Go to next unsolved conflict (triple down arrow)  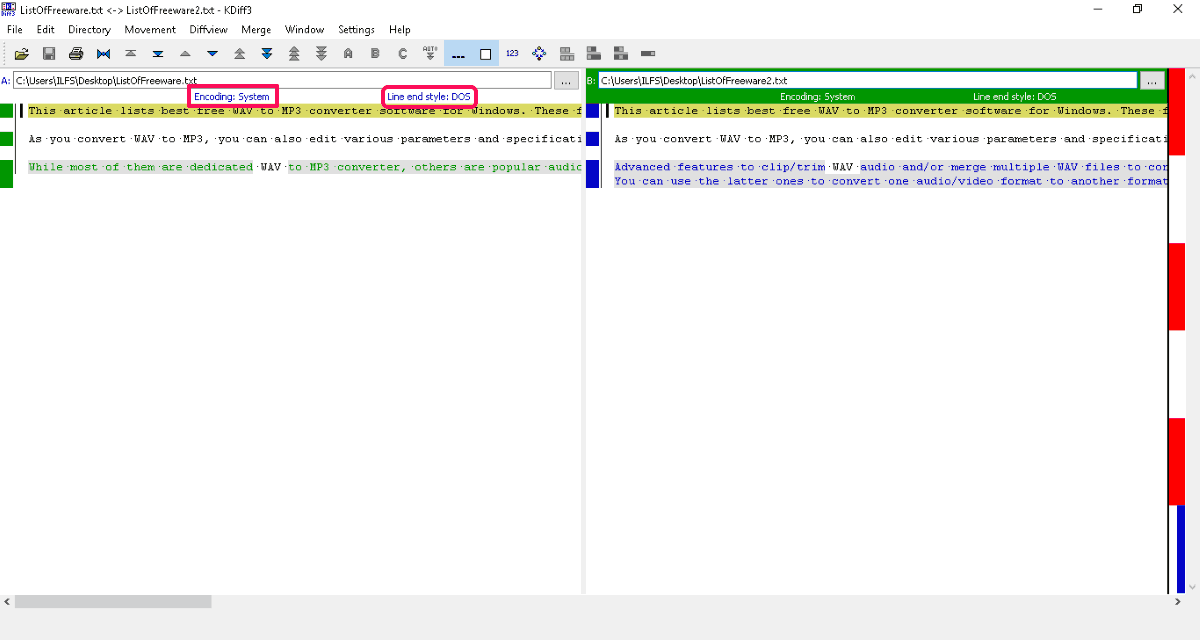pos(321,54)
